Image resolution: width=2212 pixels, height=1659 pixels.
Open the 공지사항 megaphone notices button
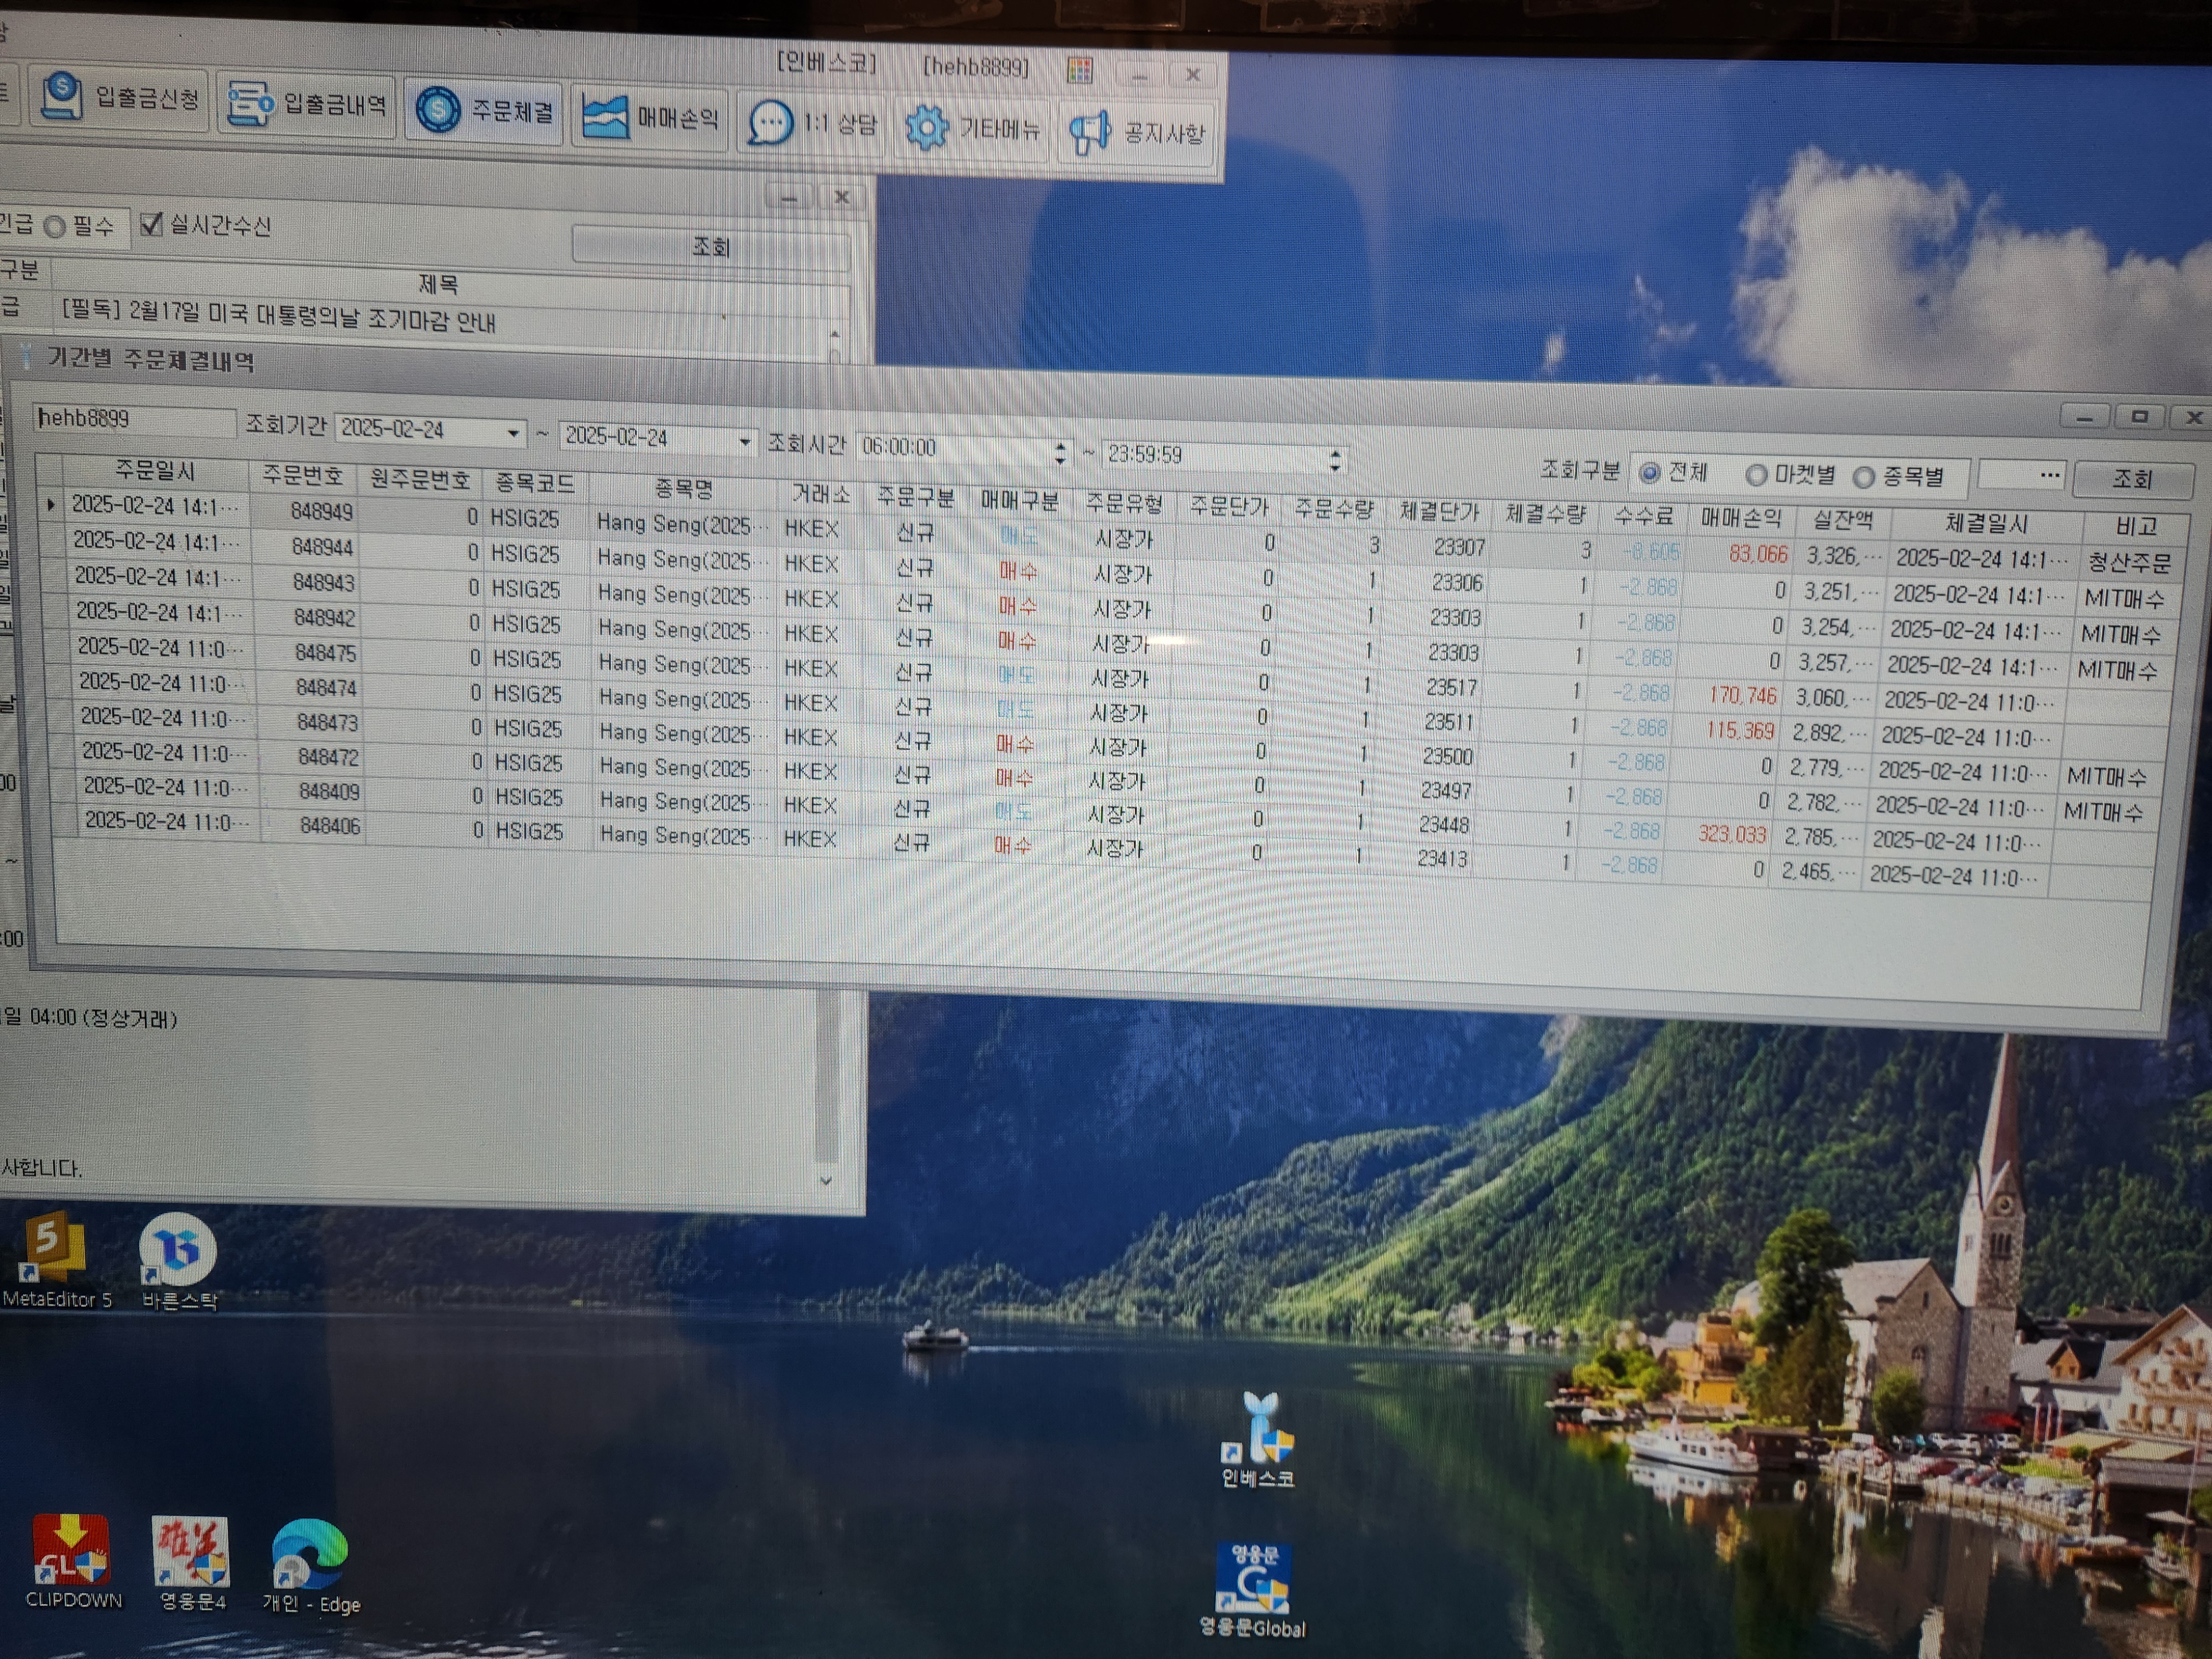click(x=1136, y=133)
